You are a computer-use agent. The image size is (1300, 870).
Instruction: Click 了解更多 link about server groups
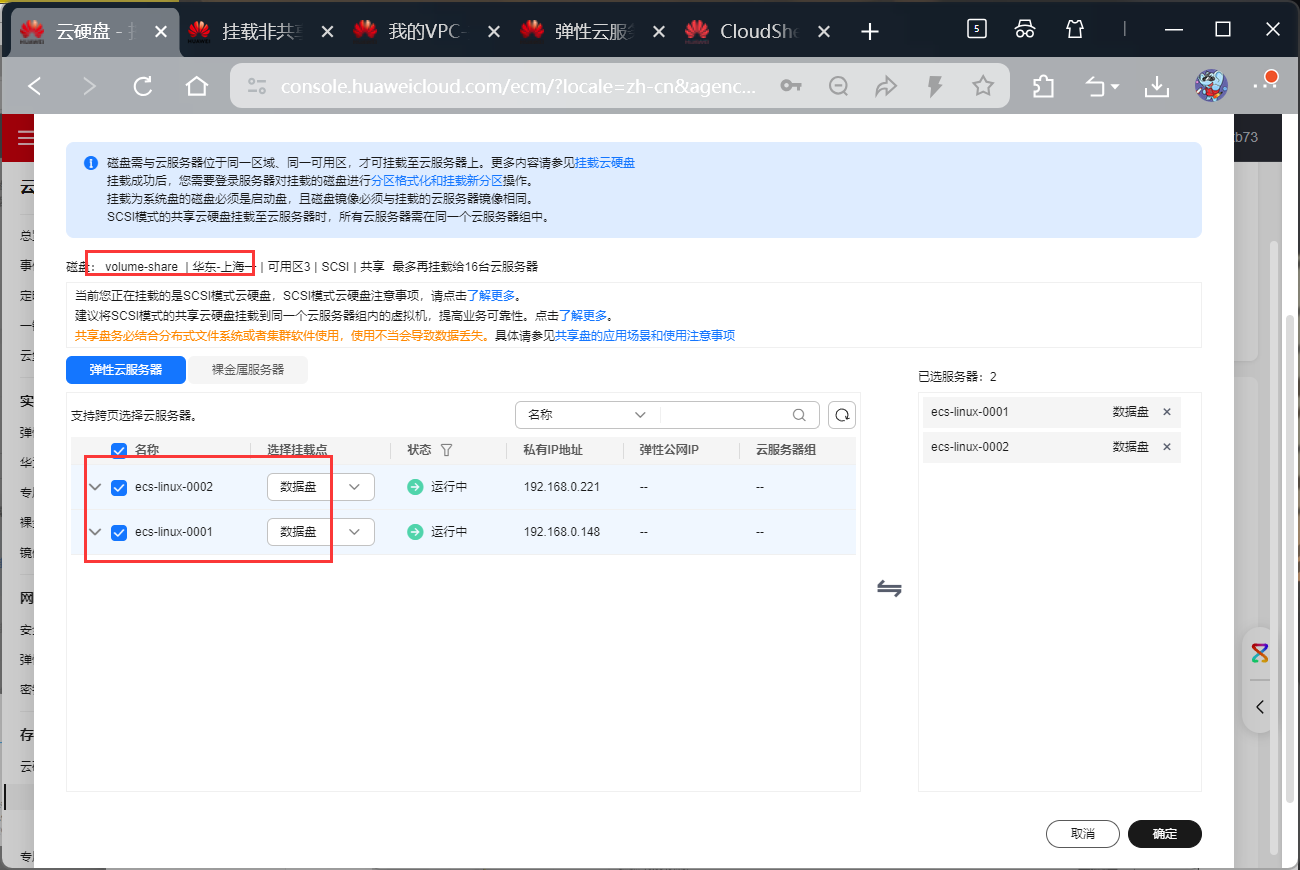(582, 316)
